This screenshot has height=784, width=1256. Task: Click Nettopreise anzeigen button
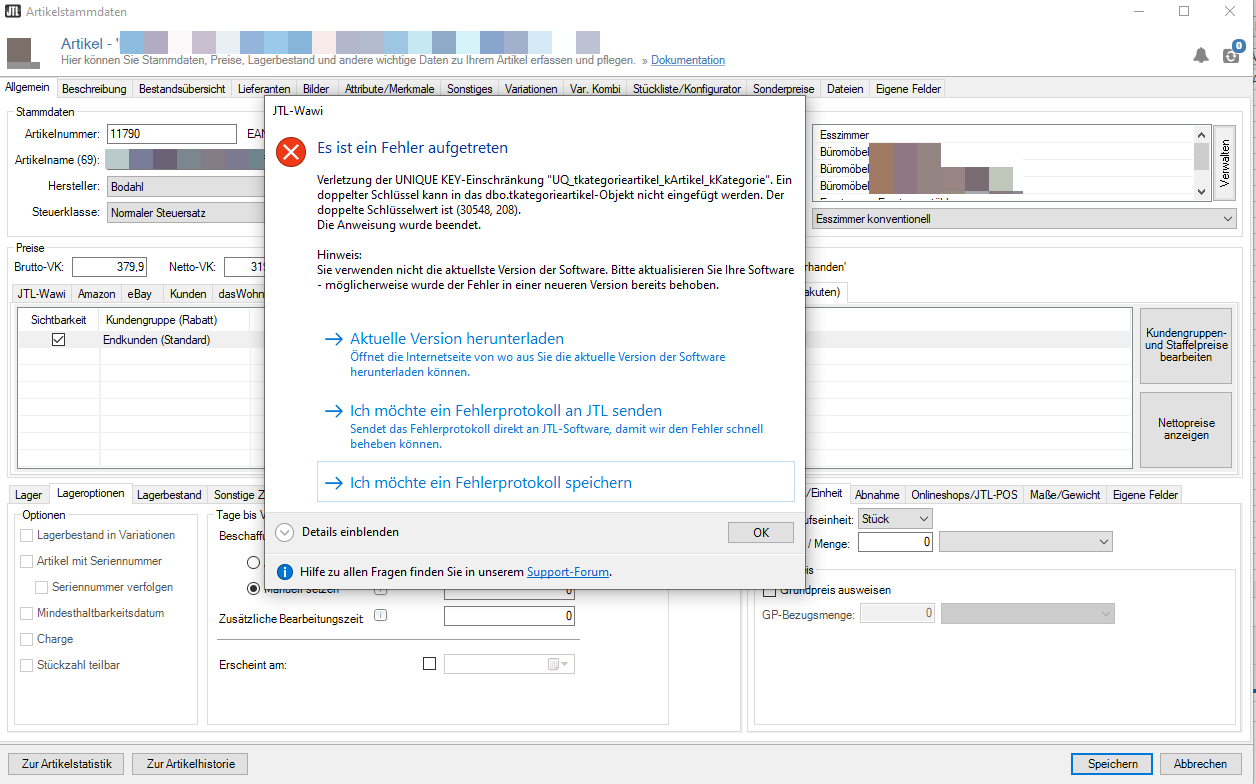1186,429
